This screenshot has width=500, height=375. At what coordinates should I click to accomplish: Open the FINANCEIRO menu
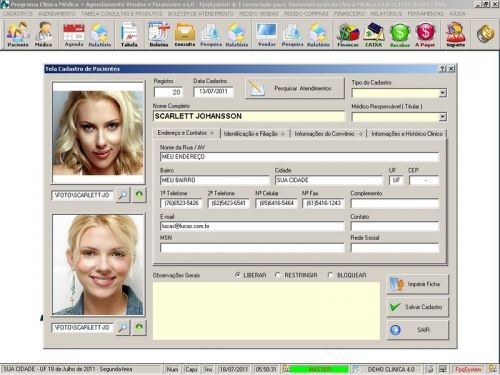pos(349,14)
